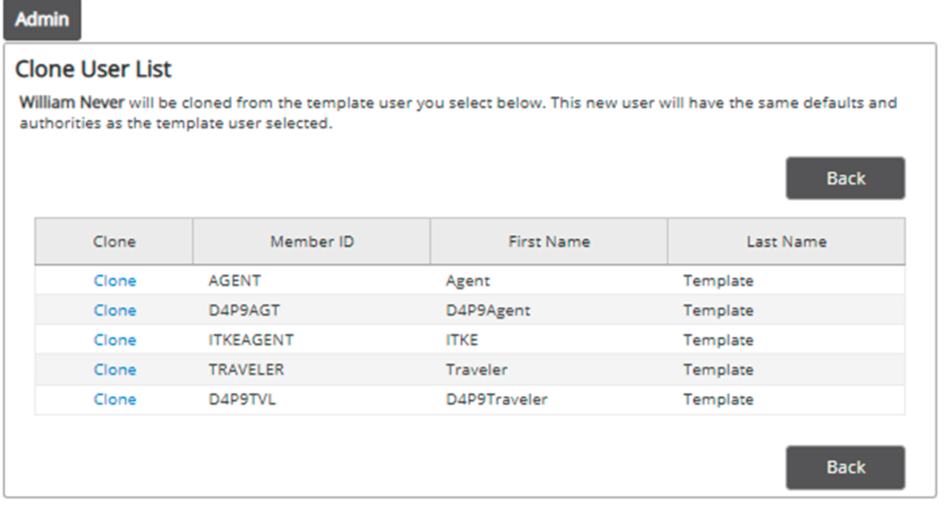Sort by the Last Name column header
The image size is (945, 506).
click(x=786, y=242)
